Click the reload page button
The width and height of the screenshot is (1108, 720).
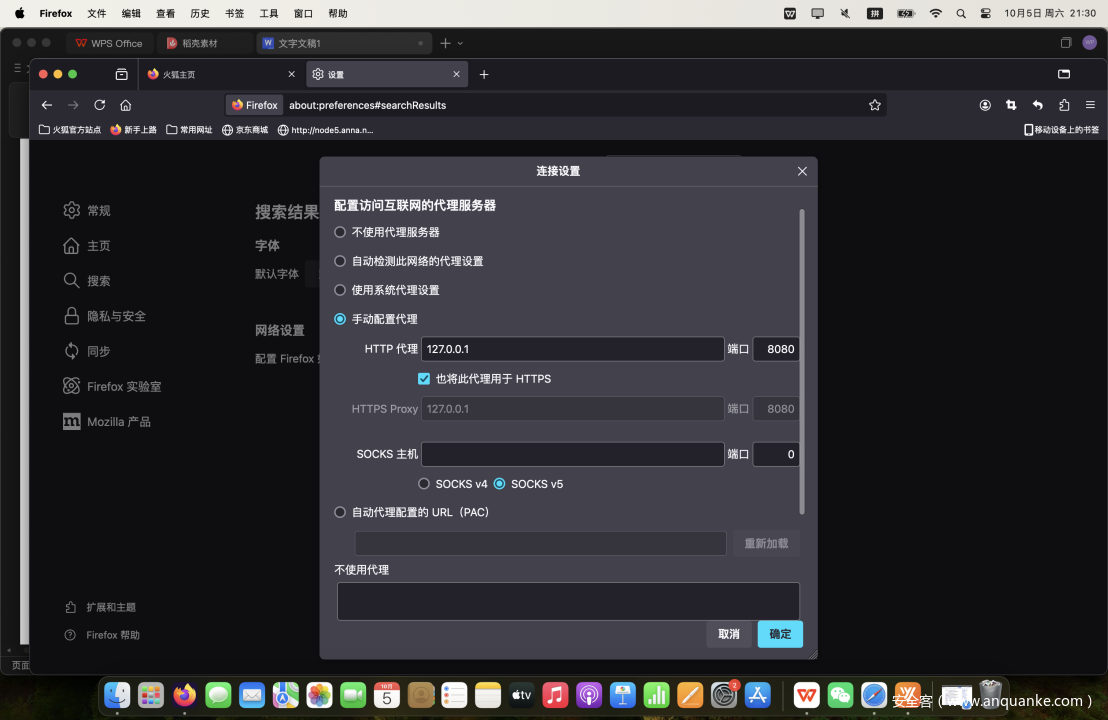[100, 105]
